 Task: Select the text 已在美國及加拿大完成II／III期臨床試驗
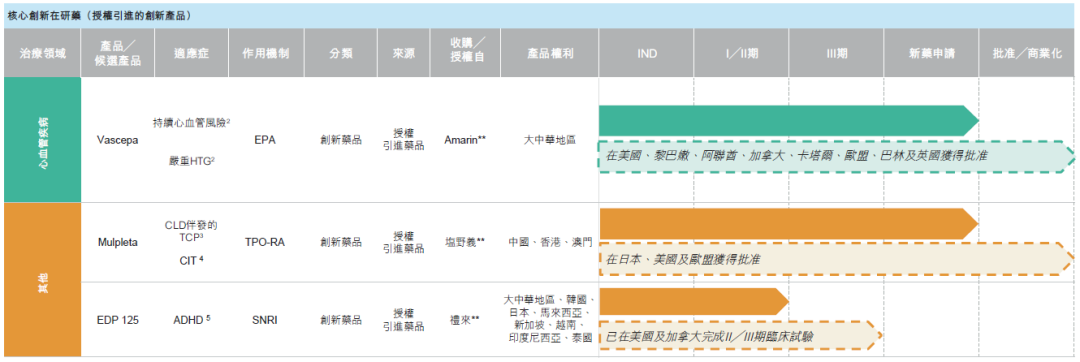[709, 337]
